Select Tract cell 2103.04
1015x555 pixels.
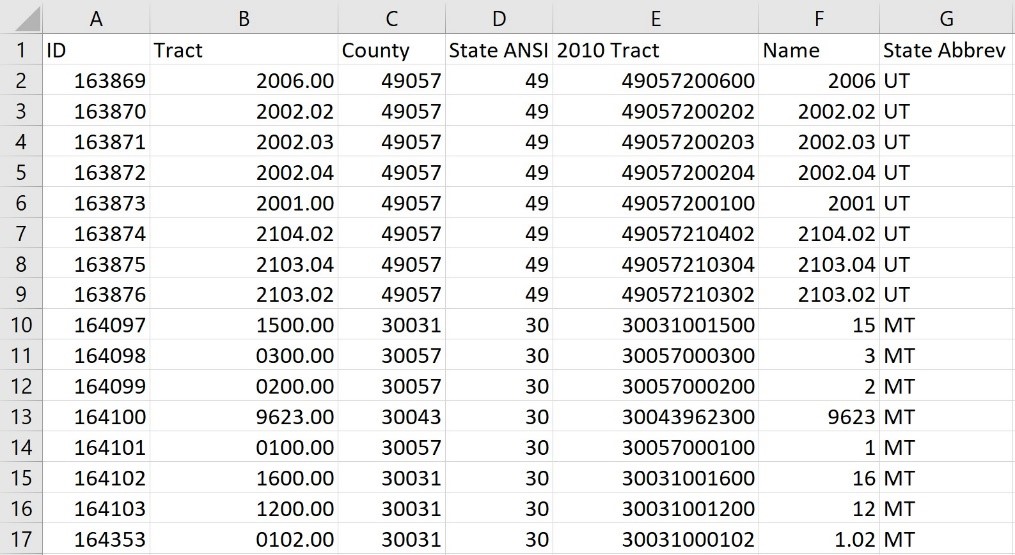click(243, 264)
